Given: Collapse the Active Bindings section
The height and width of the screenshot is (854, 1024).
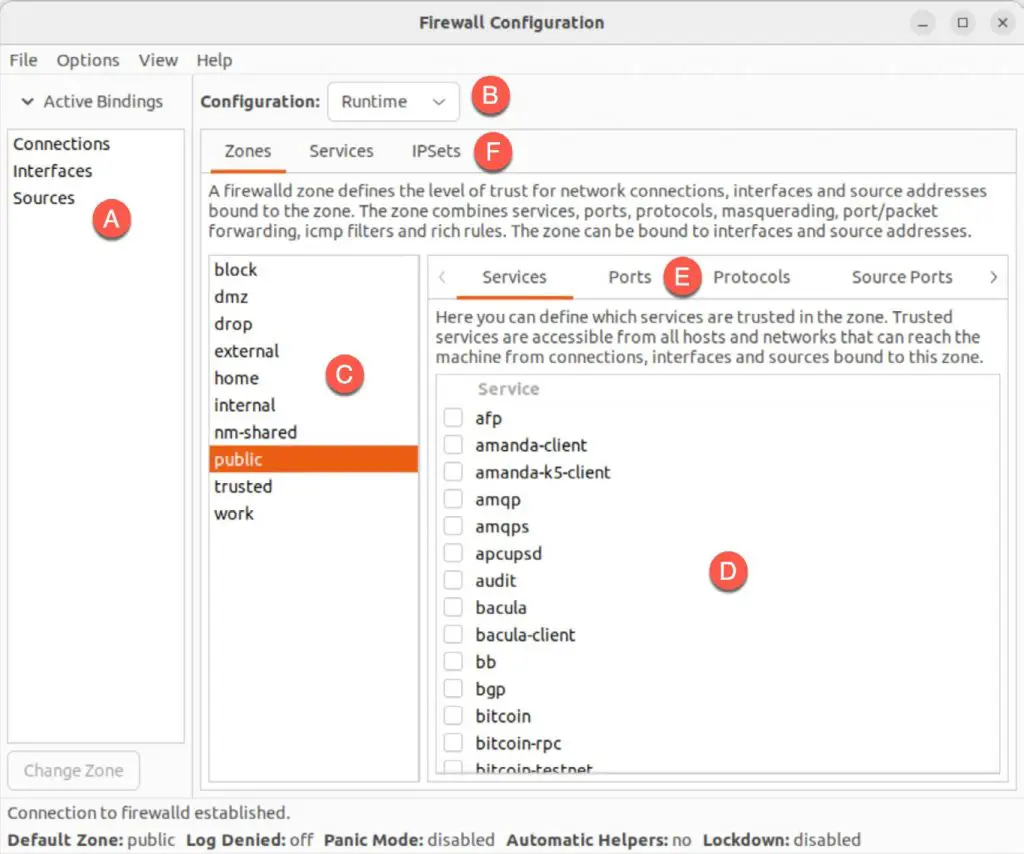Looking at the screenshot, I should coord(95,101).
